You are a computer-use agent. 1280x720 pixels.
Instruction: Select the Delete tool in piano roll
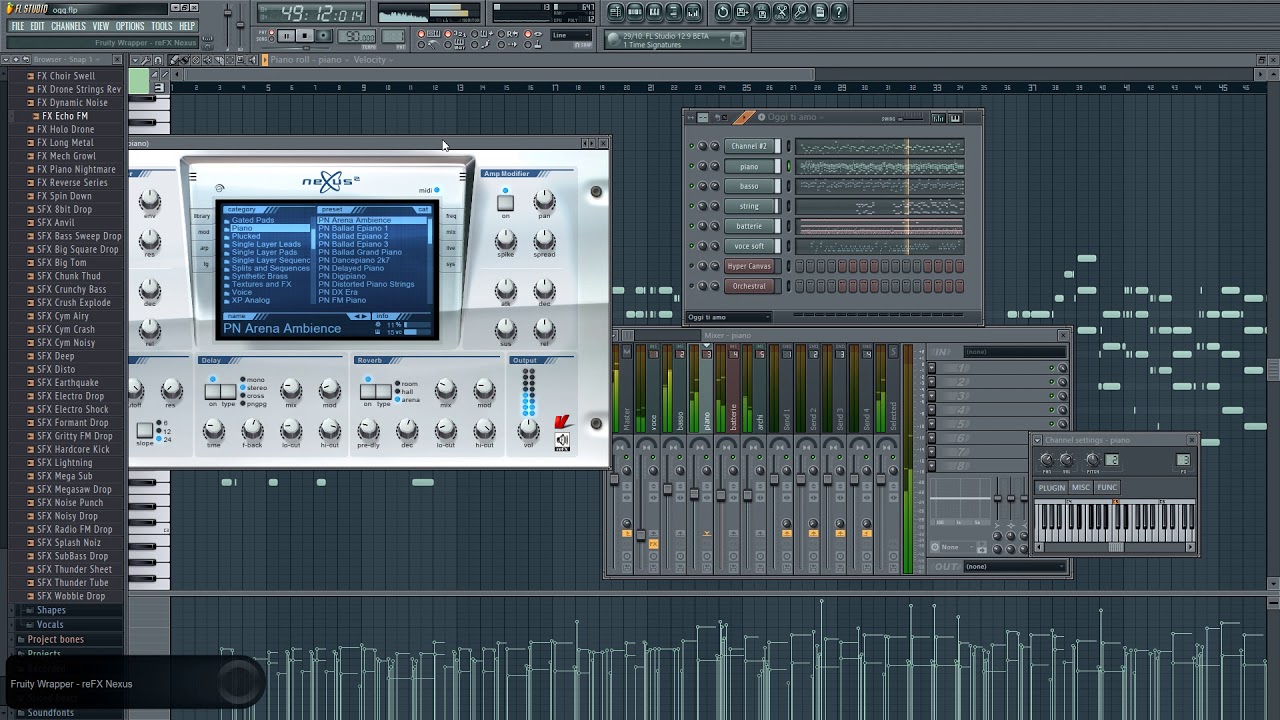tap(196, 60)
